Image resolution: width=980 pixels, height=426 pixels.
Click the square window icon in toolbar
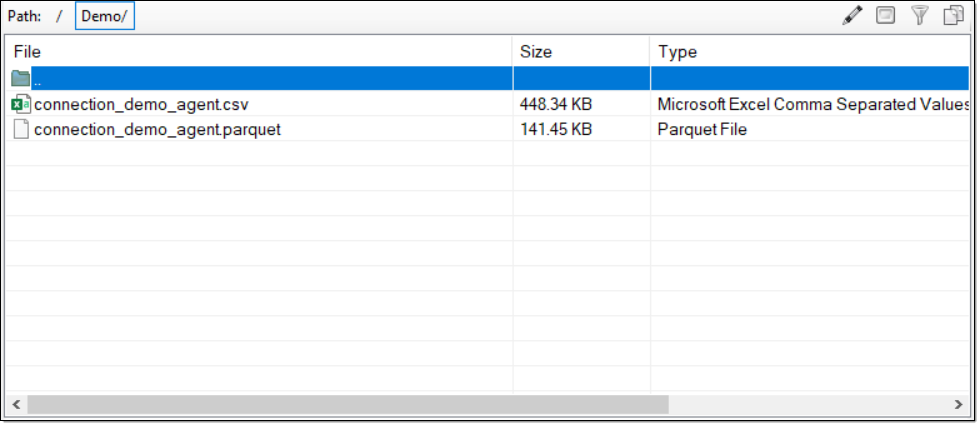885,16
